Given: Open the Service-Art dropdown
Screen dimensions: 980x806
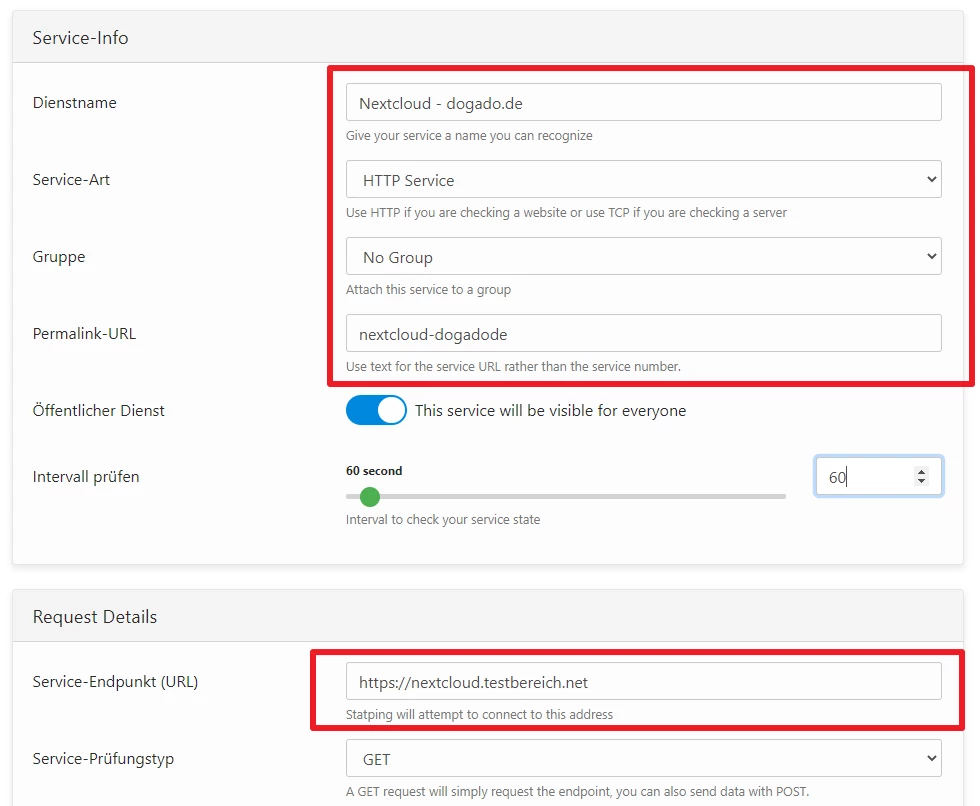Looking at the screenshot, I should pyautogui.click(x=643, y=180).
